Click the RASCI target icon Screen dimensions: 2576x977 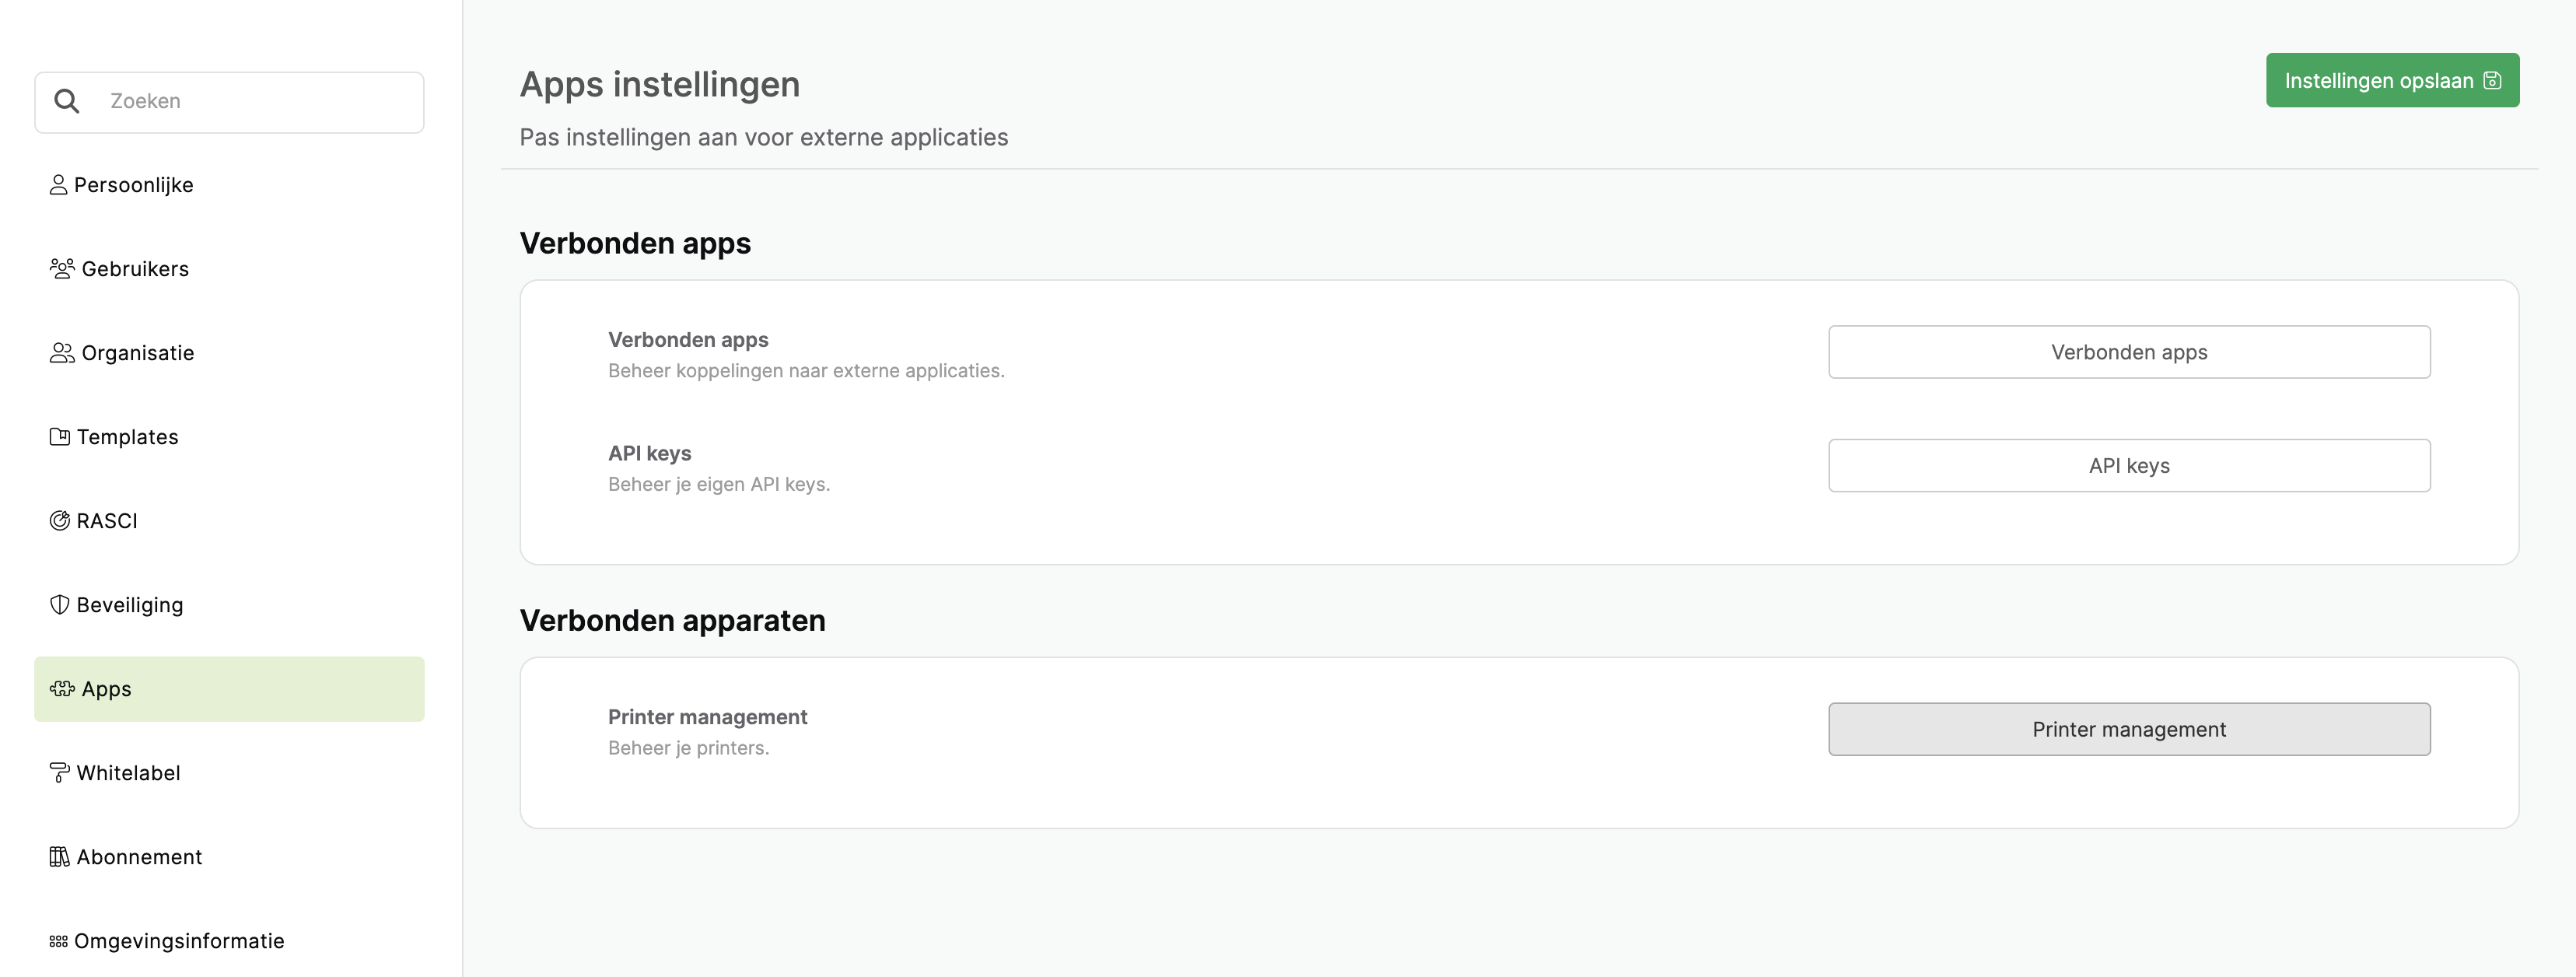click(x=60, y=521)
